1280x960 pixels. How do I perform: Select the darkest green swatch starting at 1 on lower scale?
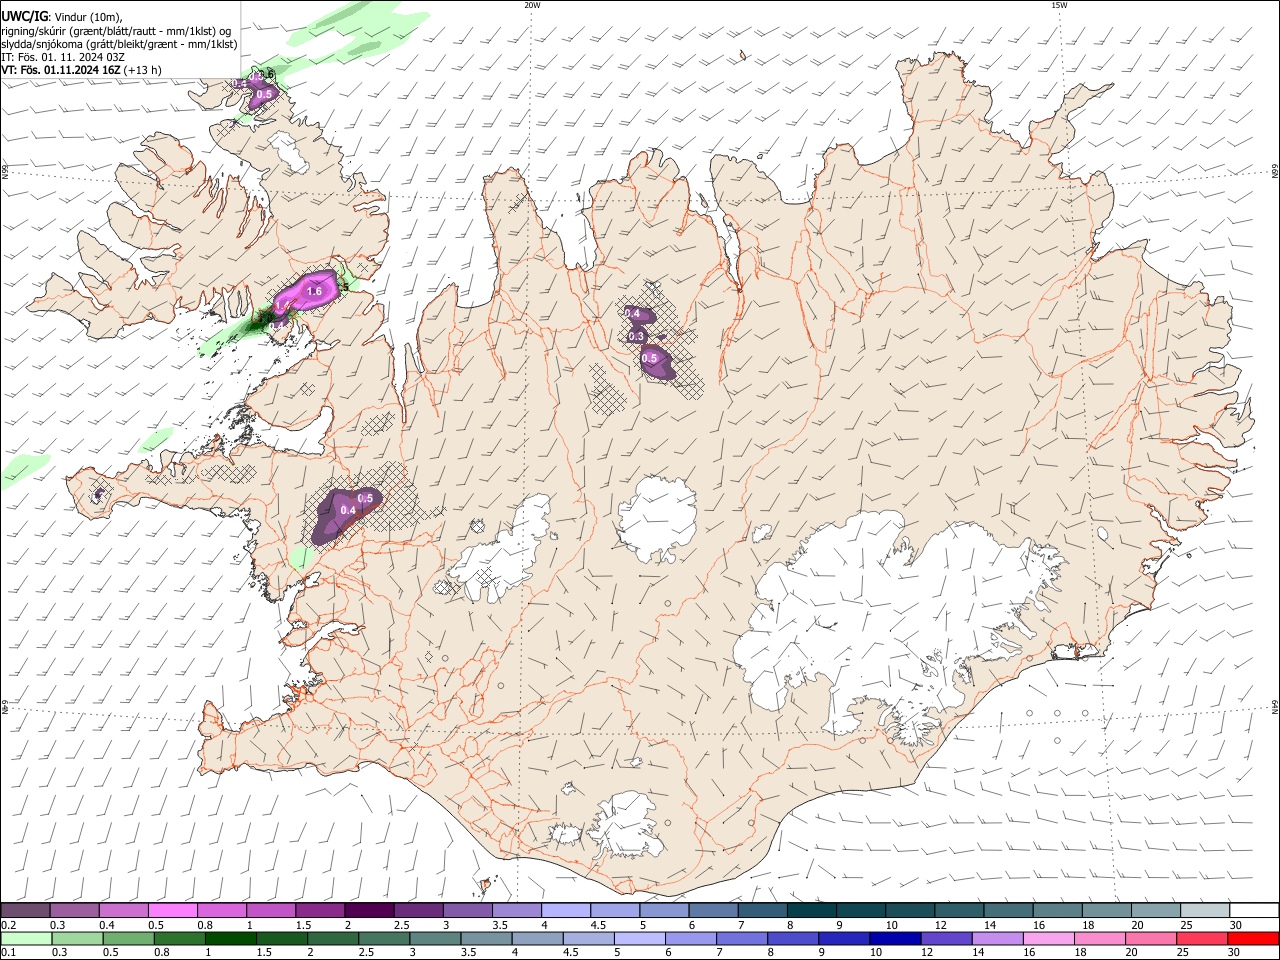click(231, 939)
